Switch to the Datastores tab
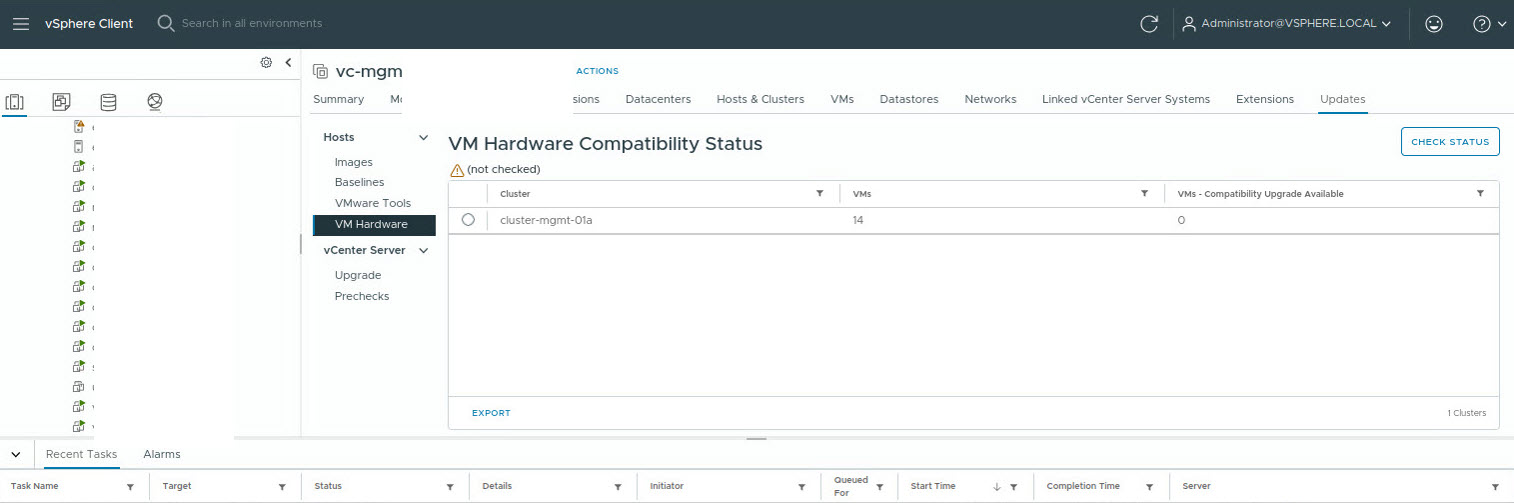Screen dimensions: 1514x503 909,99
